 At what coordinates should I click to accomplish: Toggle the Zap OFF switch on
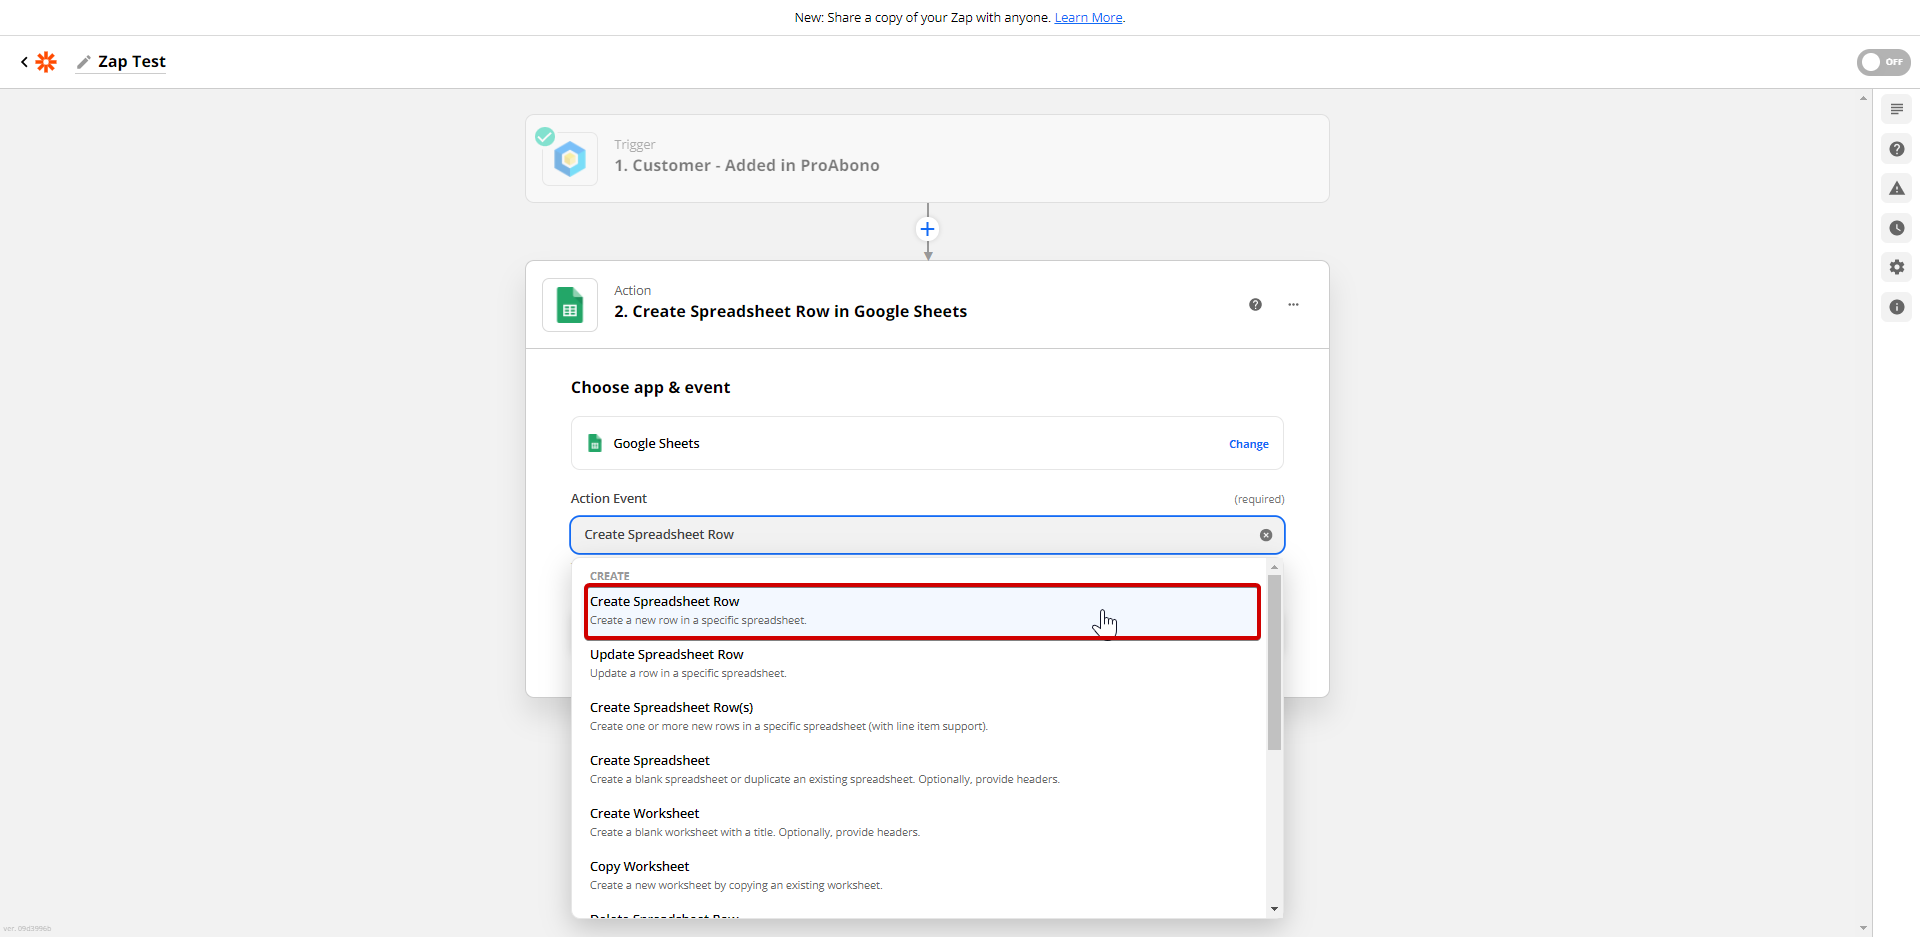point(1883,62)
